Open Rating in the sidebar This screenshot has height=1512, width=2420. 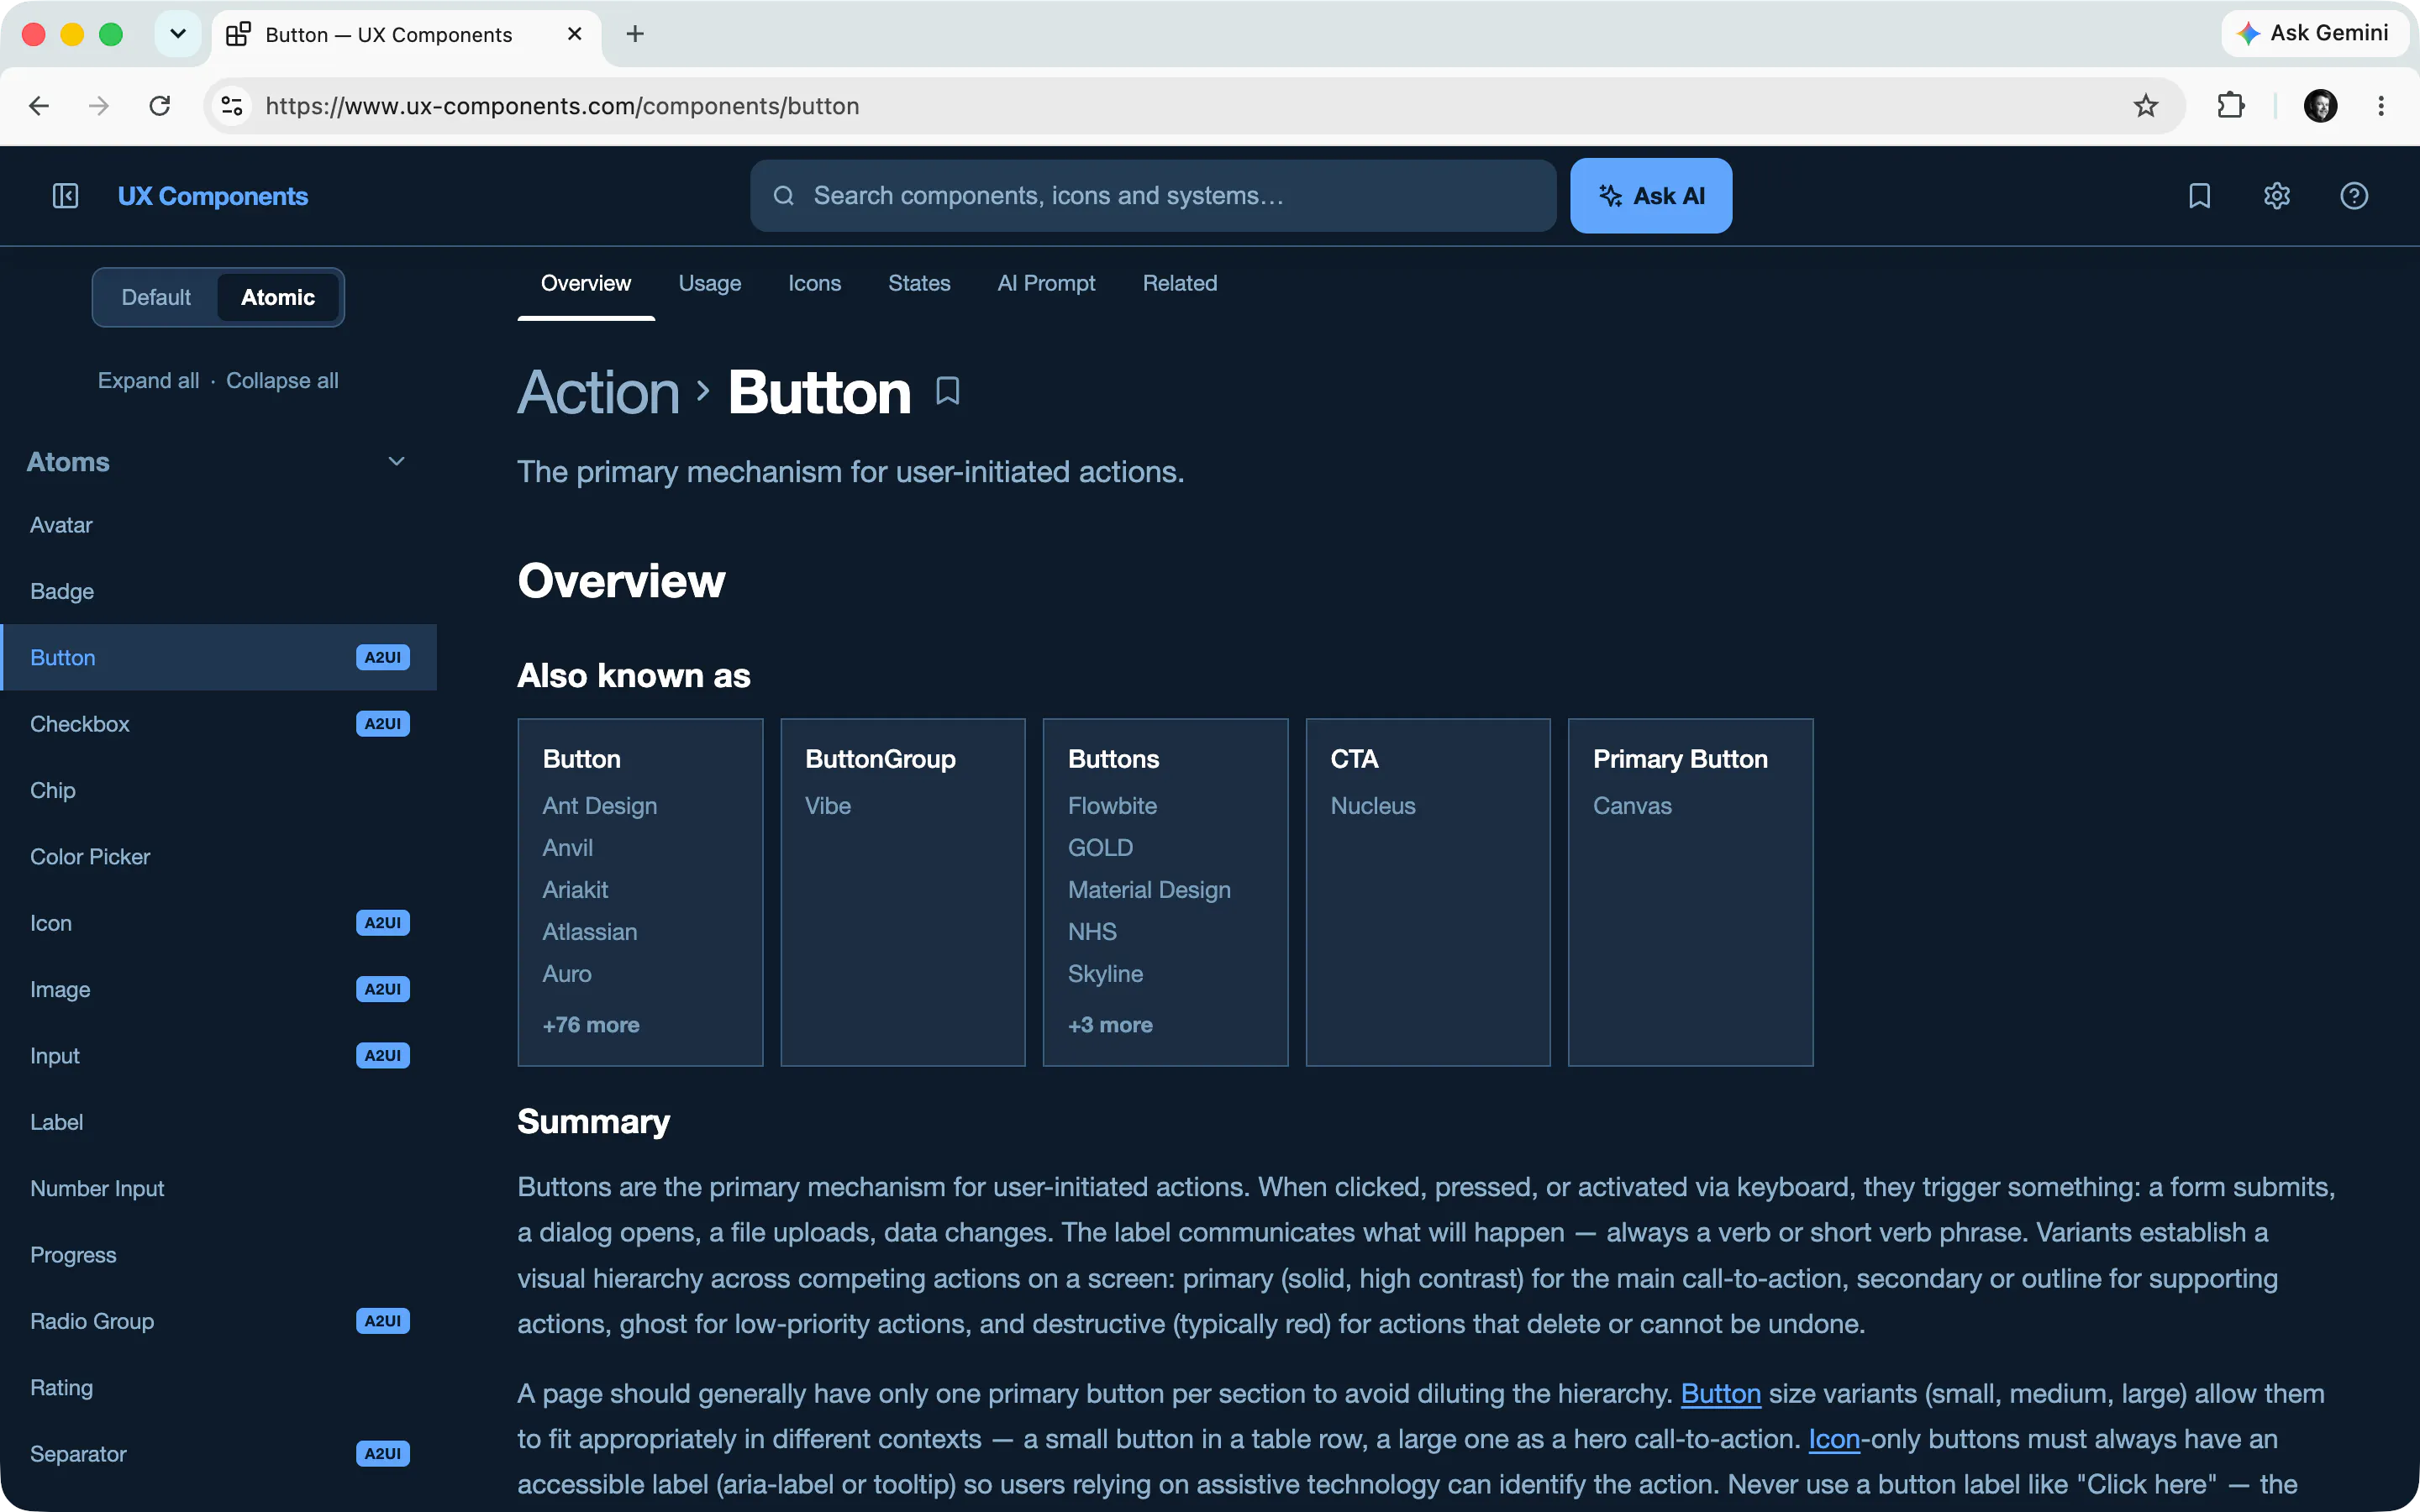click(218, 1388)
